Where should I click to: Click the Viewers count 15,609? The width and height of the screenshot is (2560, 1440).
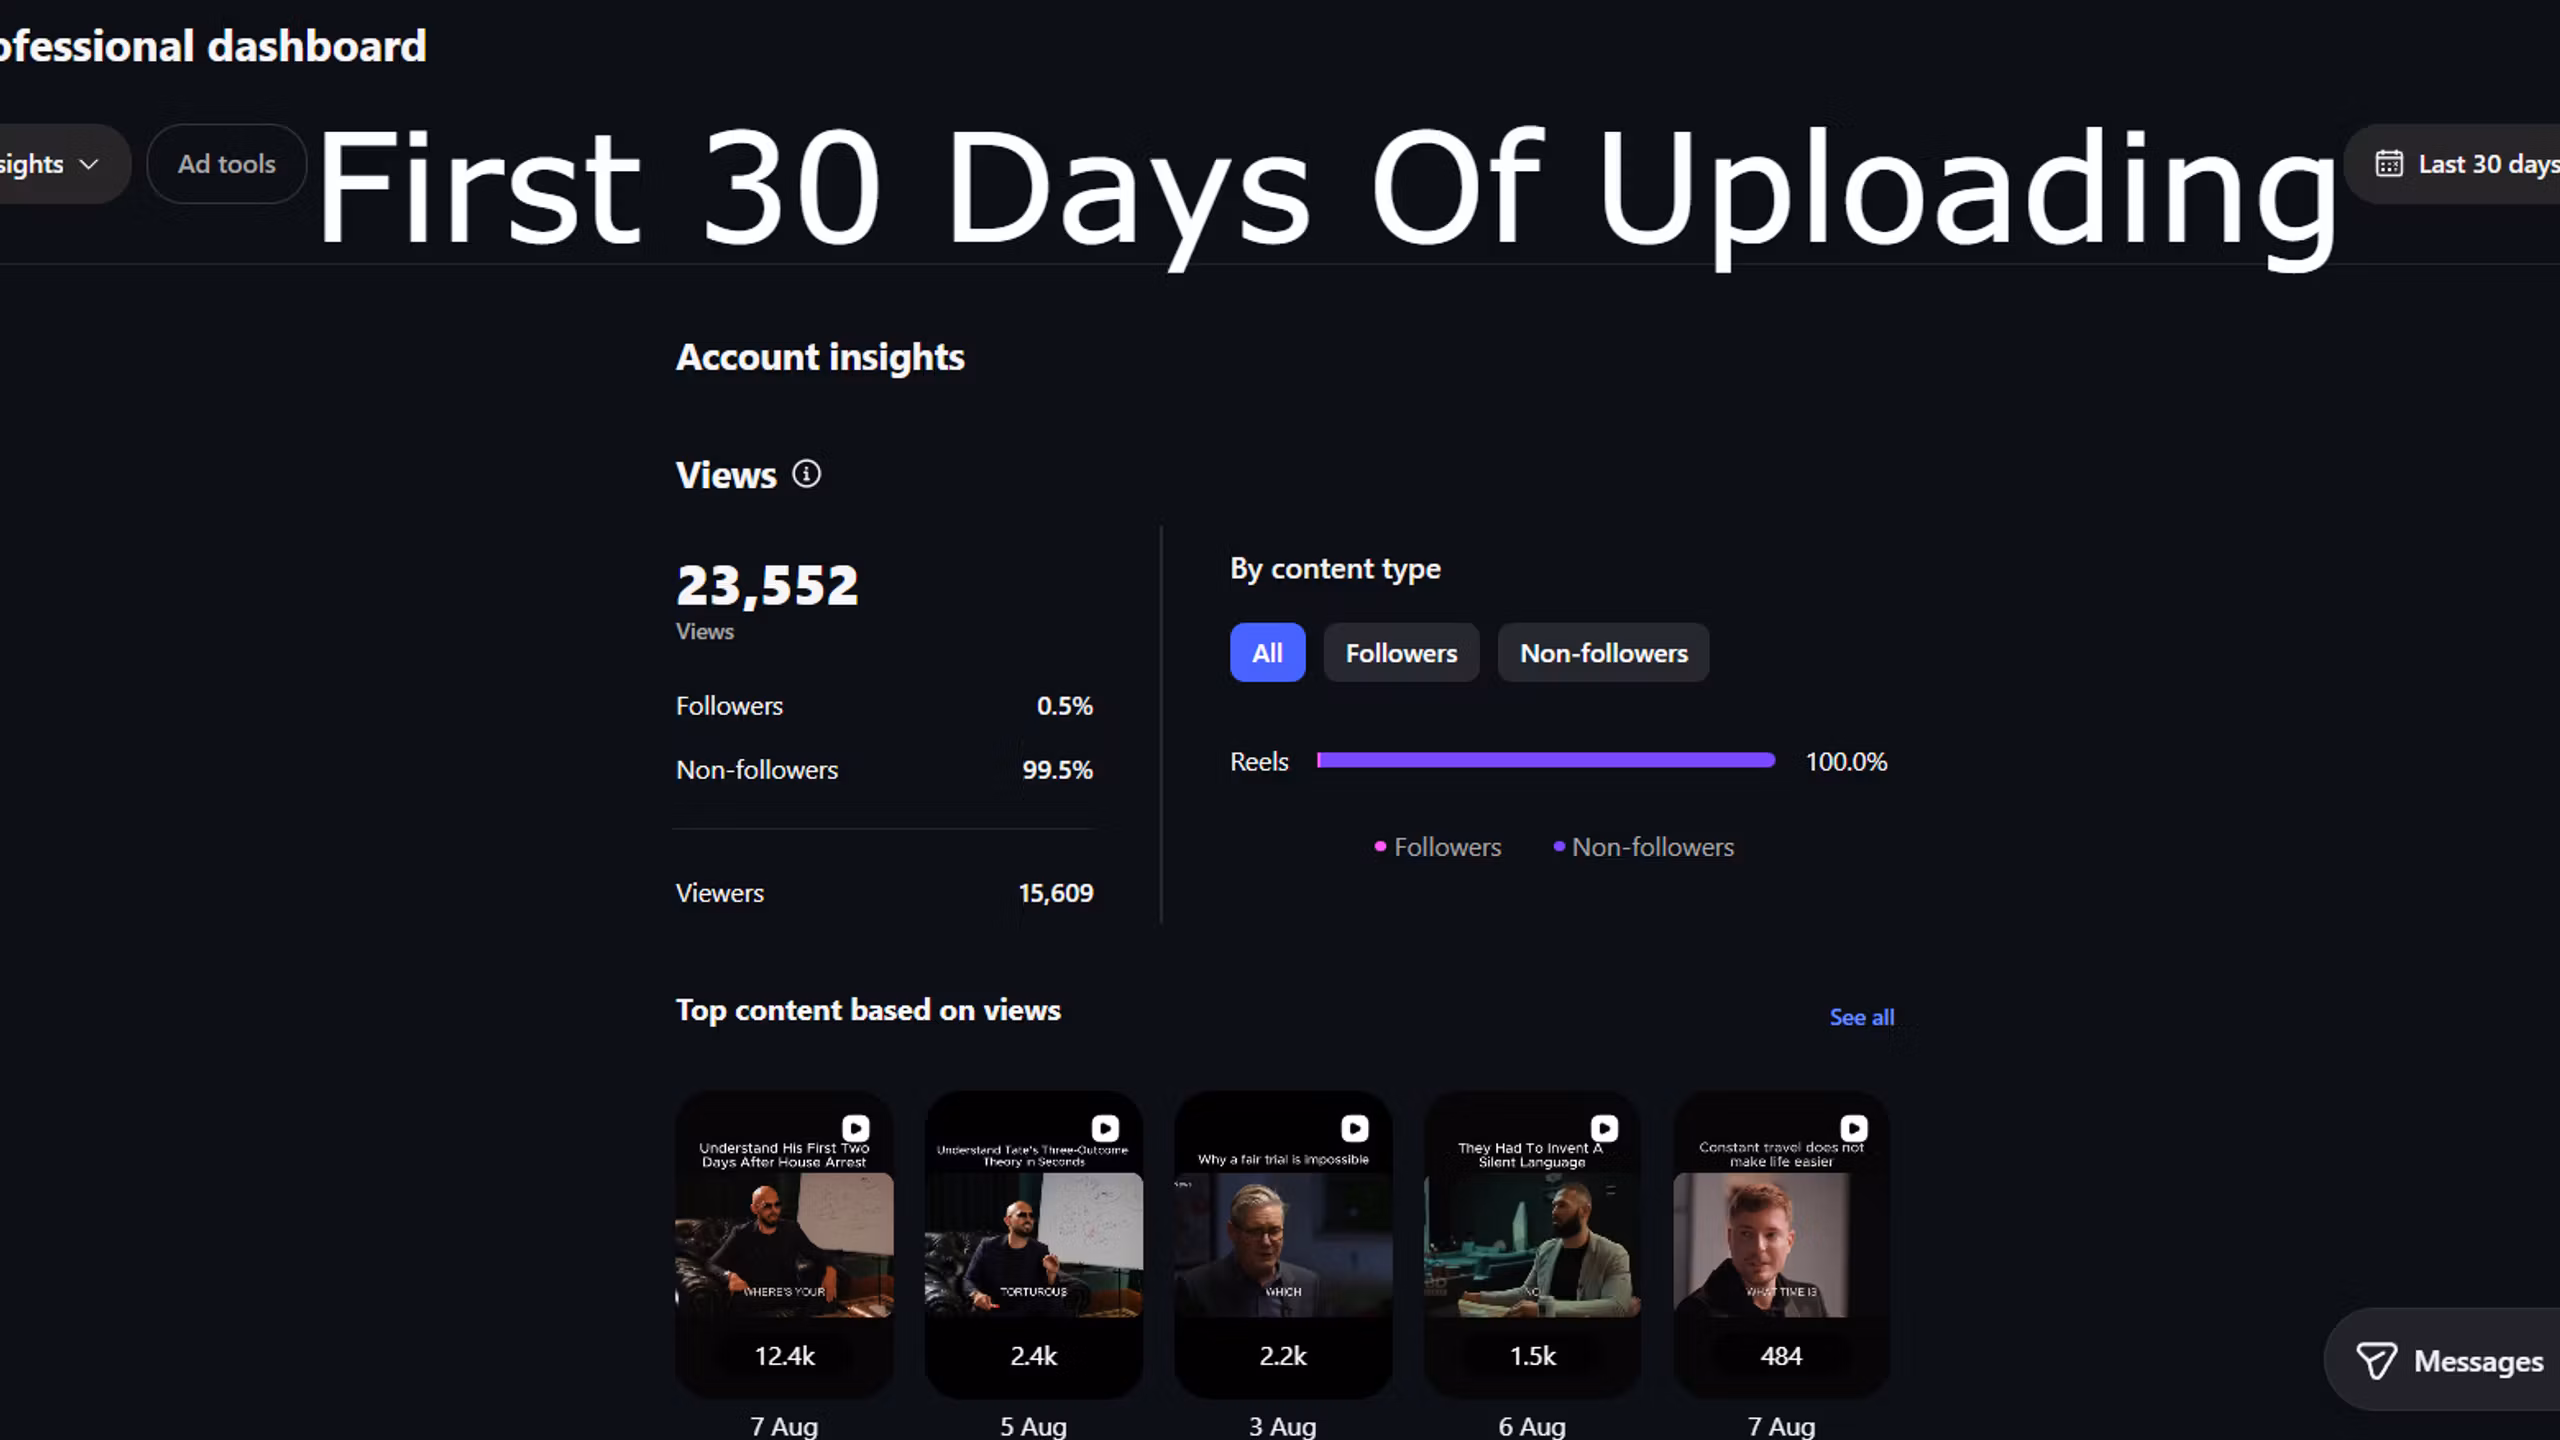click(1056, 893)
